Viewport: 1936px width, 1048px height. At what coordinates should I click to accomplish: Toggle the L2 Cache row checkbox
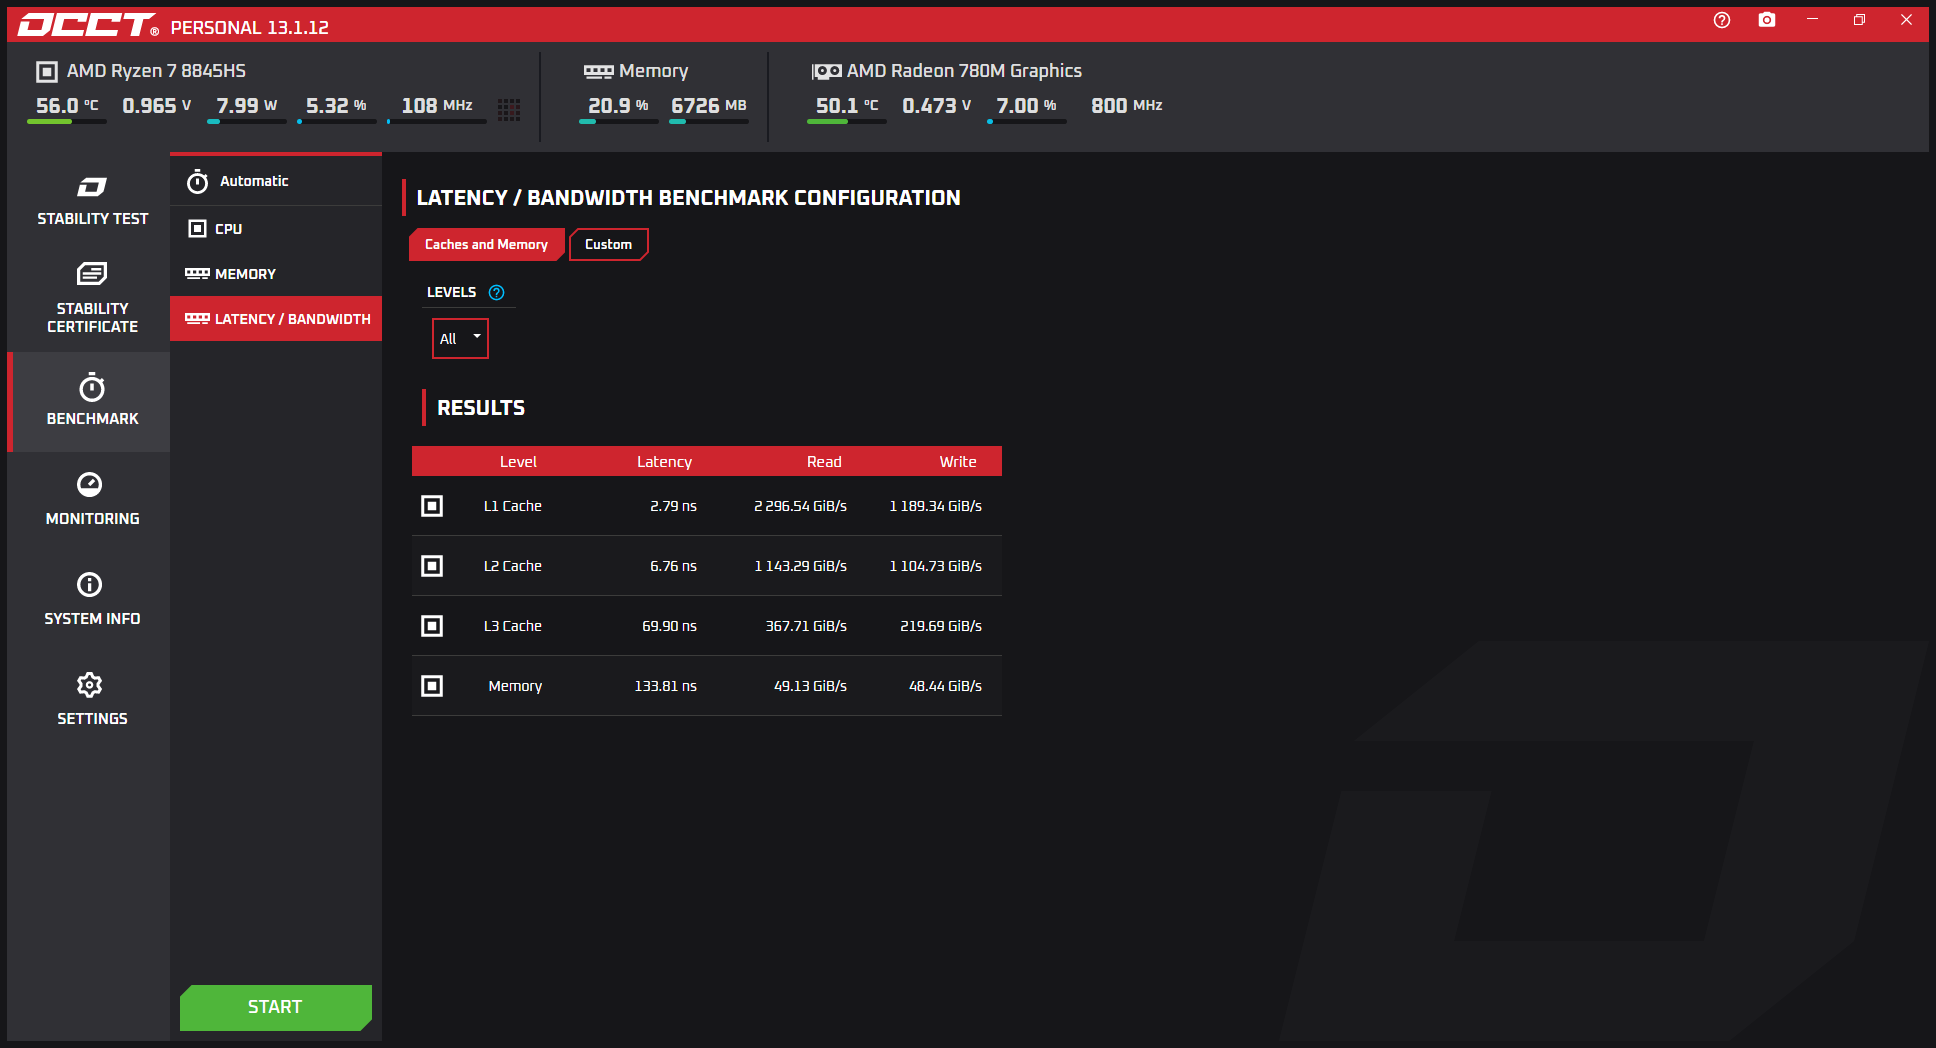pos(432,566)
